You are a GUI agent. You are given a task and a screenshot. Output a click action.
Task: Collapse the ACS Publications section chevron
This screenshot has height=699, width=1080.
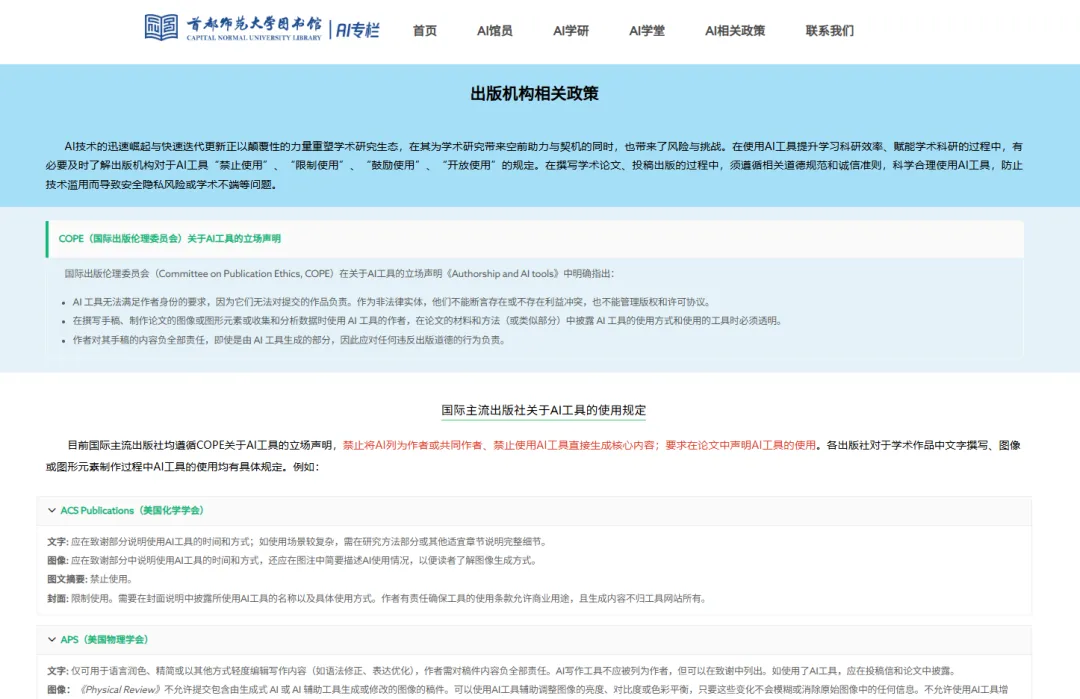click(x=52, y=510)
